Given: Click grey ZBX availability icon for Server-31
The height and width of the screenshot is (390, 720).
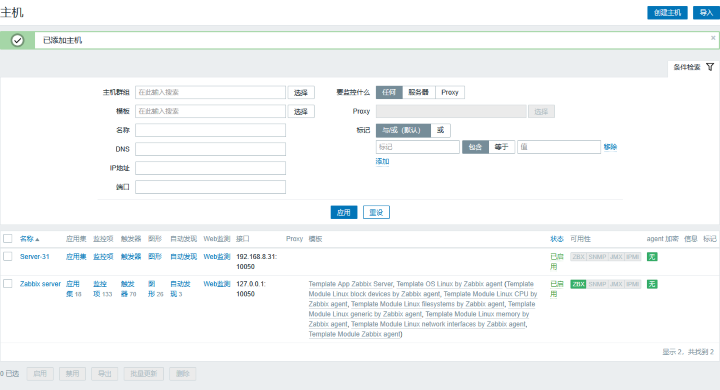Looking at the screenshot, I should tap(578, 257).
